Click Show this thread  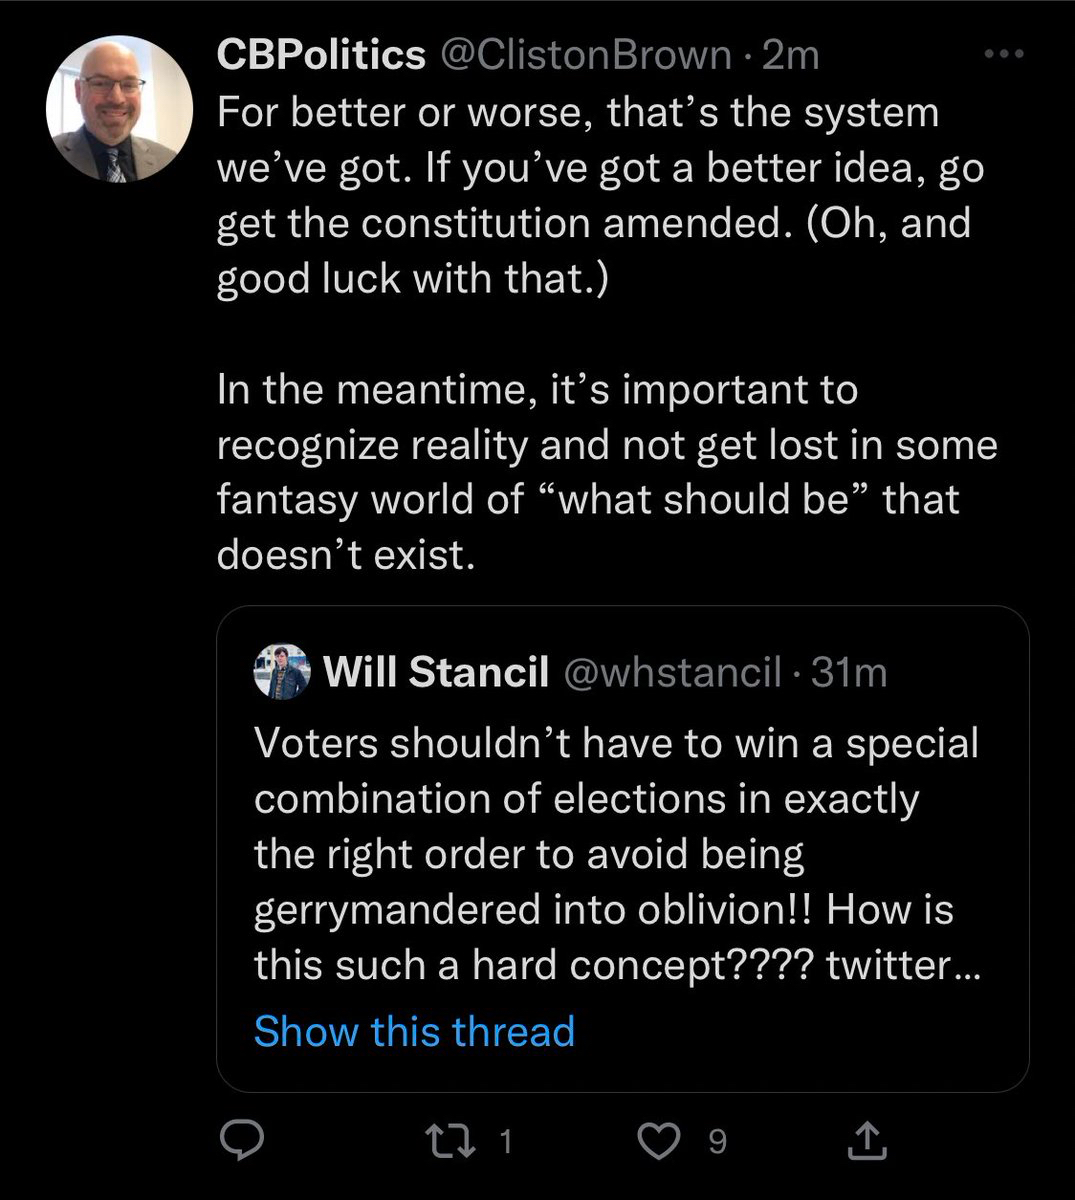tap(414, 1031)
